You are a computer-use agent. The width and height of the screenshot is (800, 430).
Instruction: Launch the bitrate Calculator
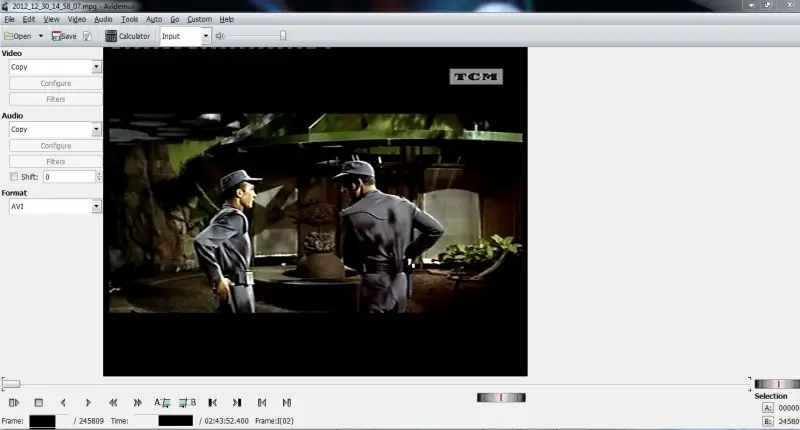point(128,36)
